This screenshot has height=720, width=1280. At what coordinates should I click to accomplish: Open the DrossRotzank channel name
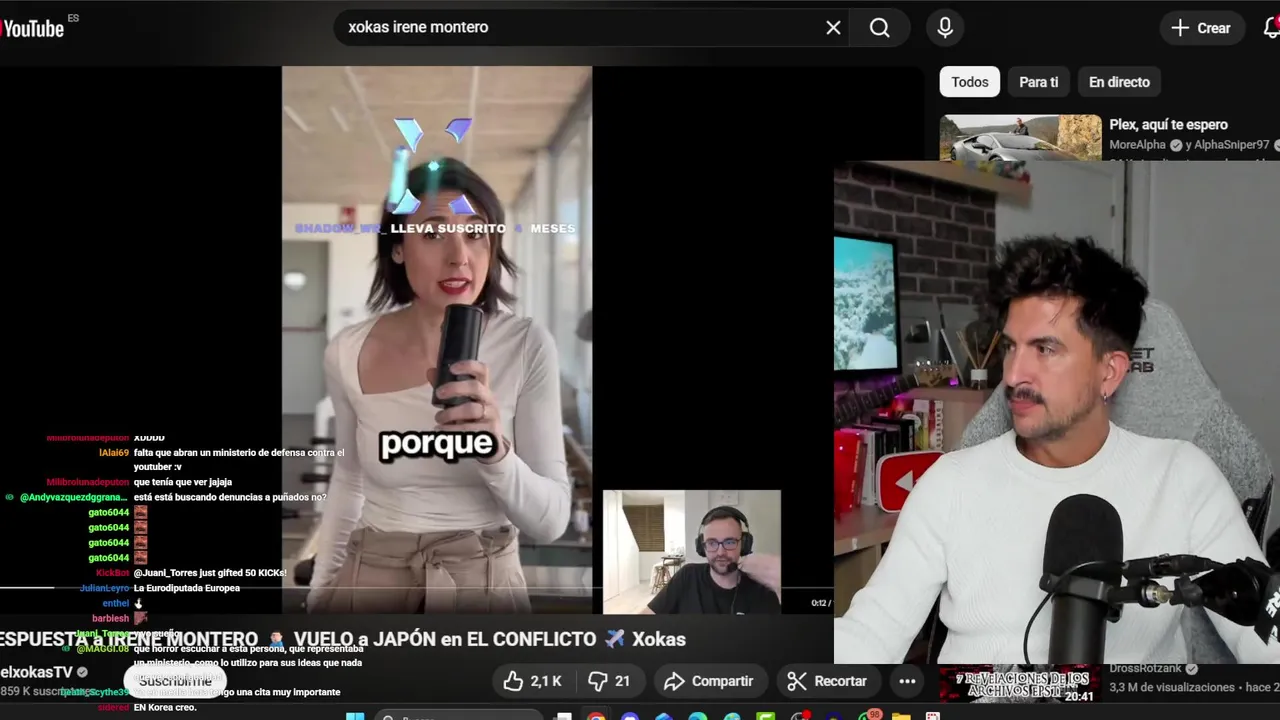coord(1146,668)
